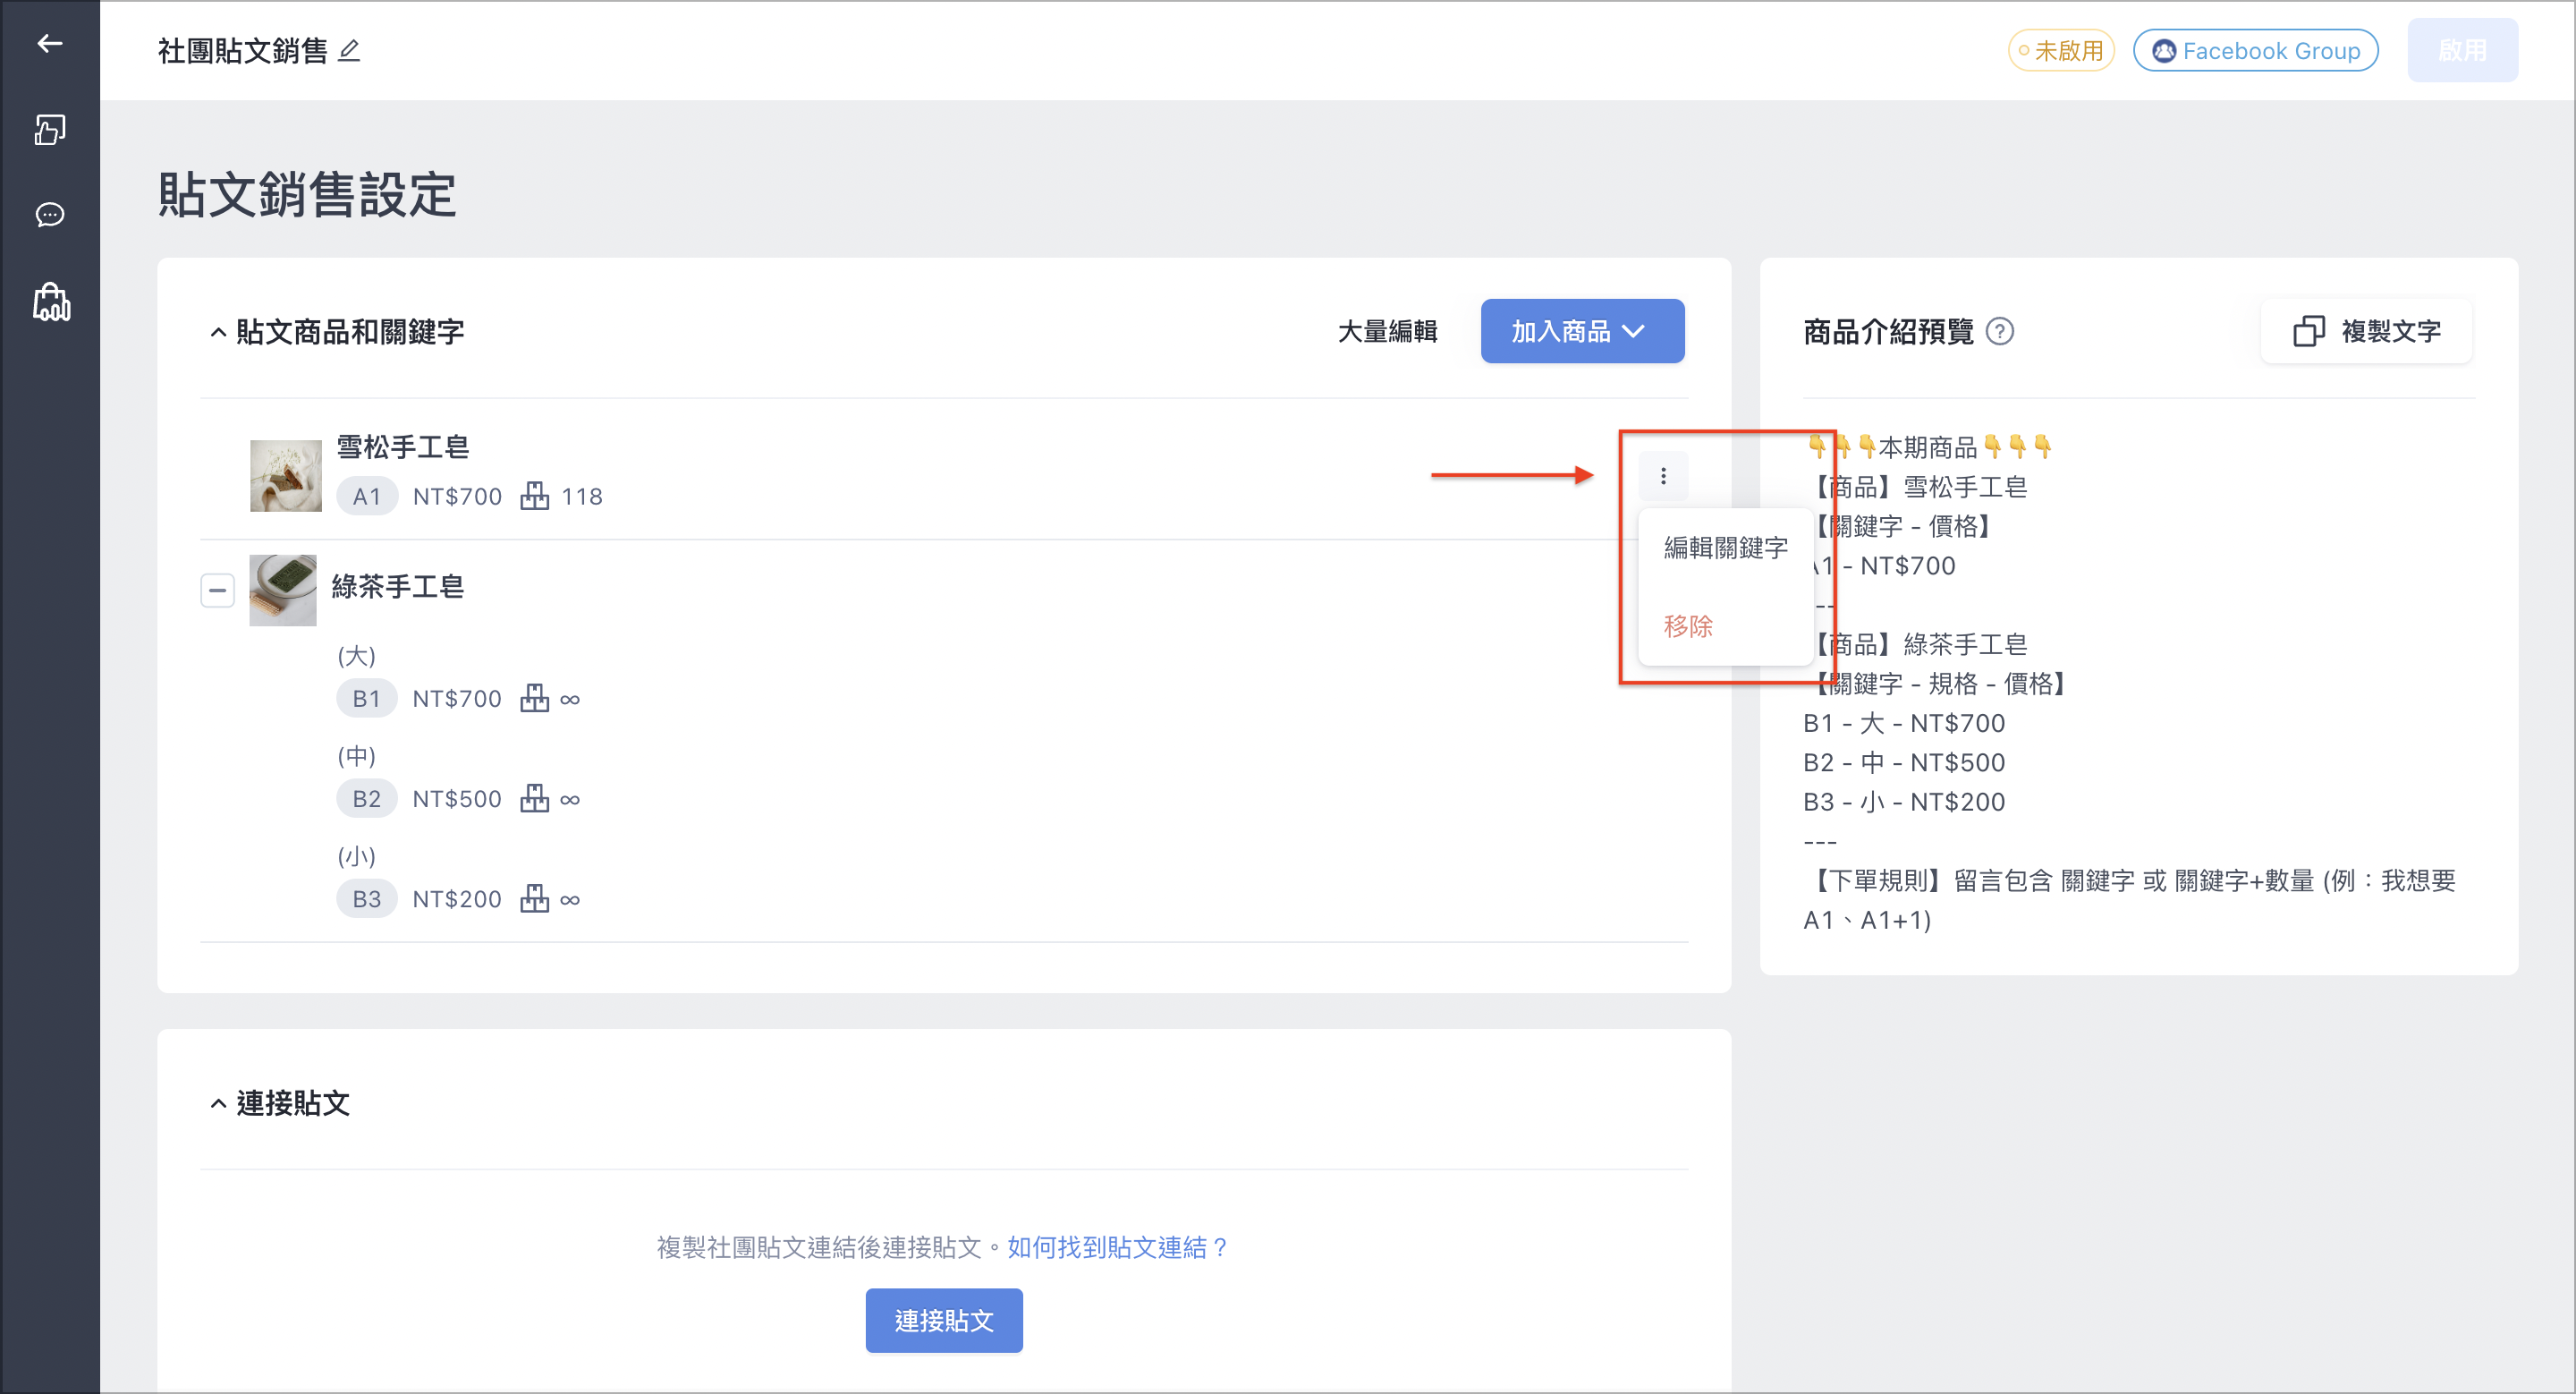This screenshot has height=1394, width=2576.
Task: Collapse the 貼文商品和關鍵字 section
Action: click(x=217, y=332)
